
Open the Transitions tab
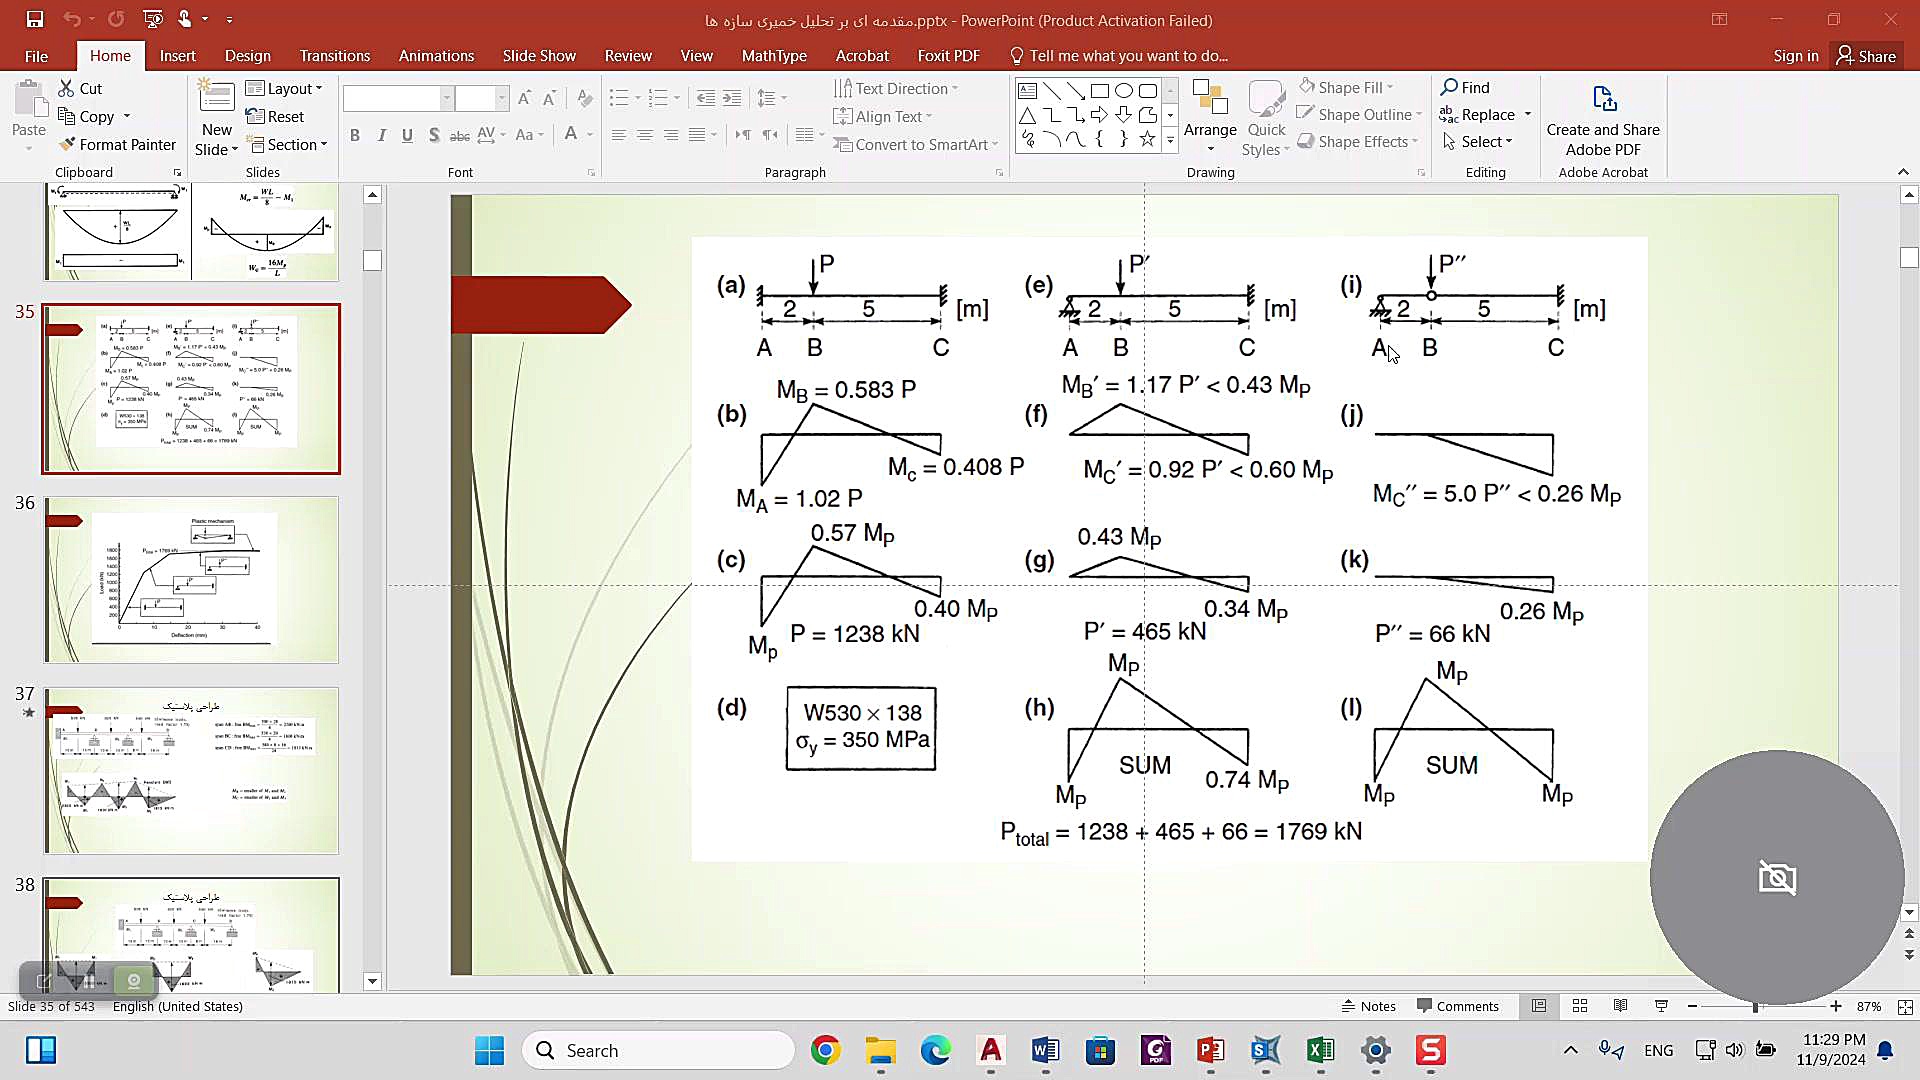(x=334, y=56)
